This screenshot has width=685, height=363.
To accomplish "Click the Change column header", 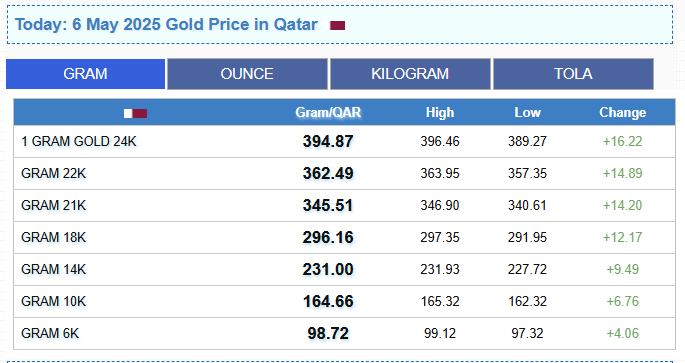I will [x=623, y=113].
